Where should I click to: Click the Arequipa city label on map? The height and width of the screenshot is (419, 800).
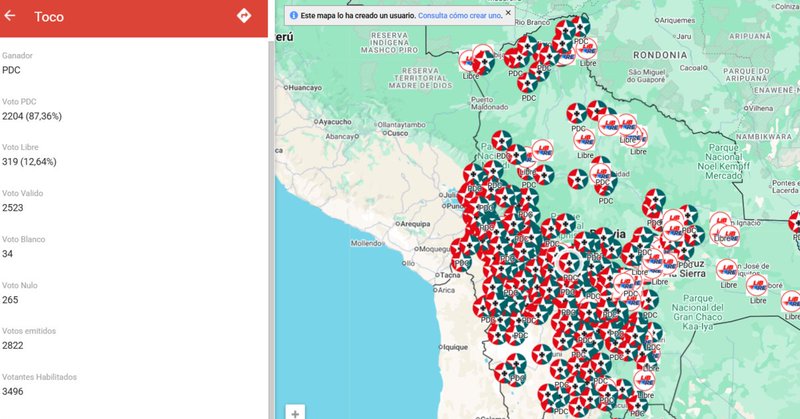coord(415,224)
